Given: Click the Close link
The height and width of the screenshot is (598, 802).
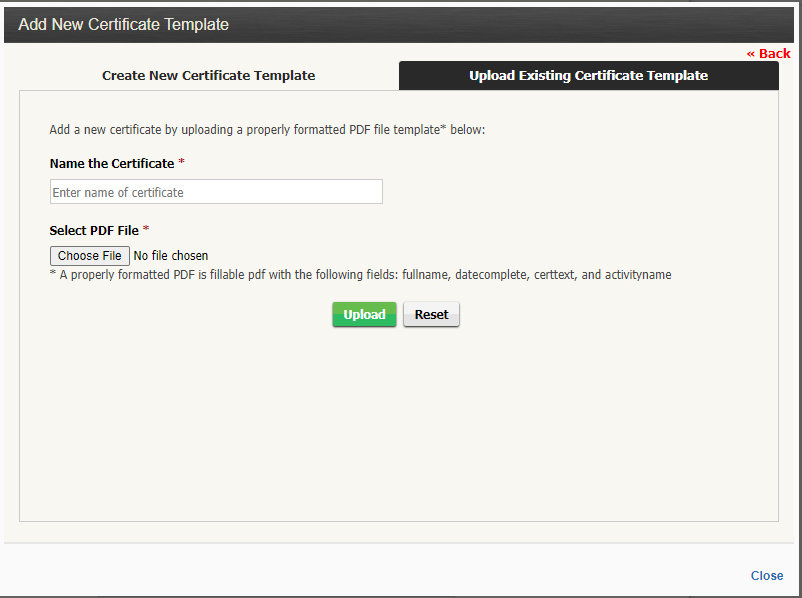Looking at the screenshot, I should point(766,575).
